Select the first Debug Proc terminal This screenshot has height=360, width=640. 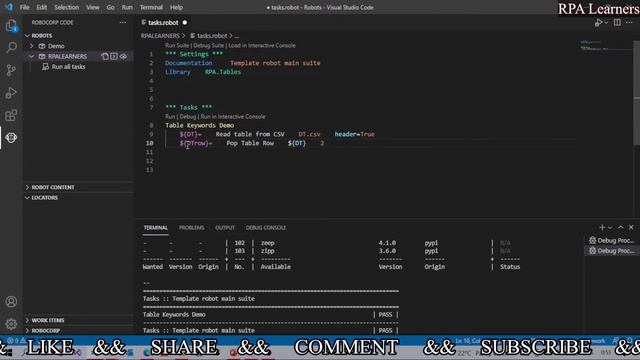tap(611, 240)
